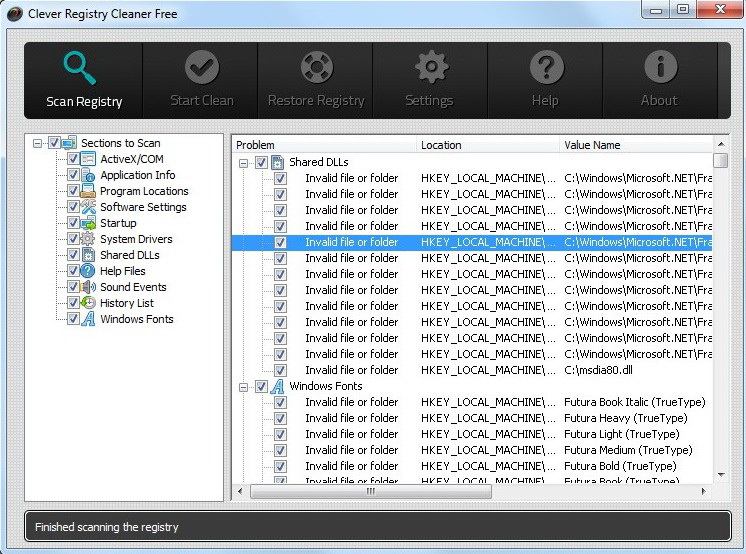Select the System Drivers tree label
The height and width of the screenshot is (554, 746).
(x=136, y=239)
